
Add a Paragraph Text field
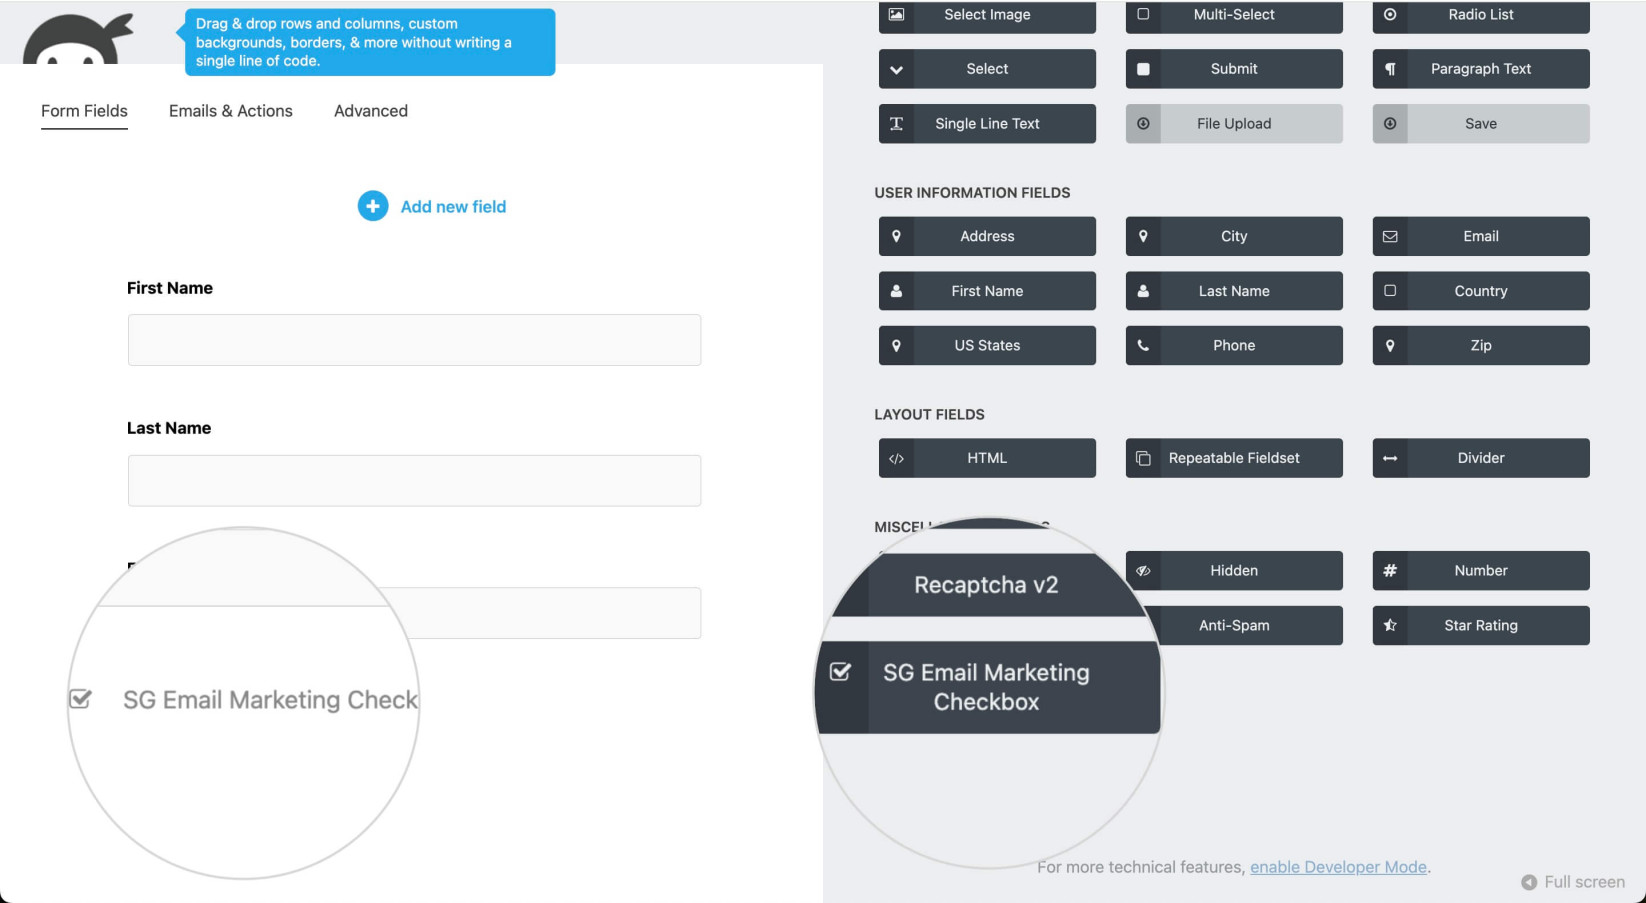coord(1481,69)
